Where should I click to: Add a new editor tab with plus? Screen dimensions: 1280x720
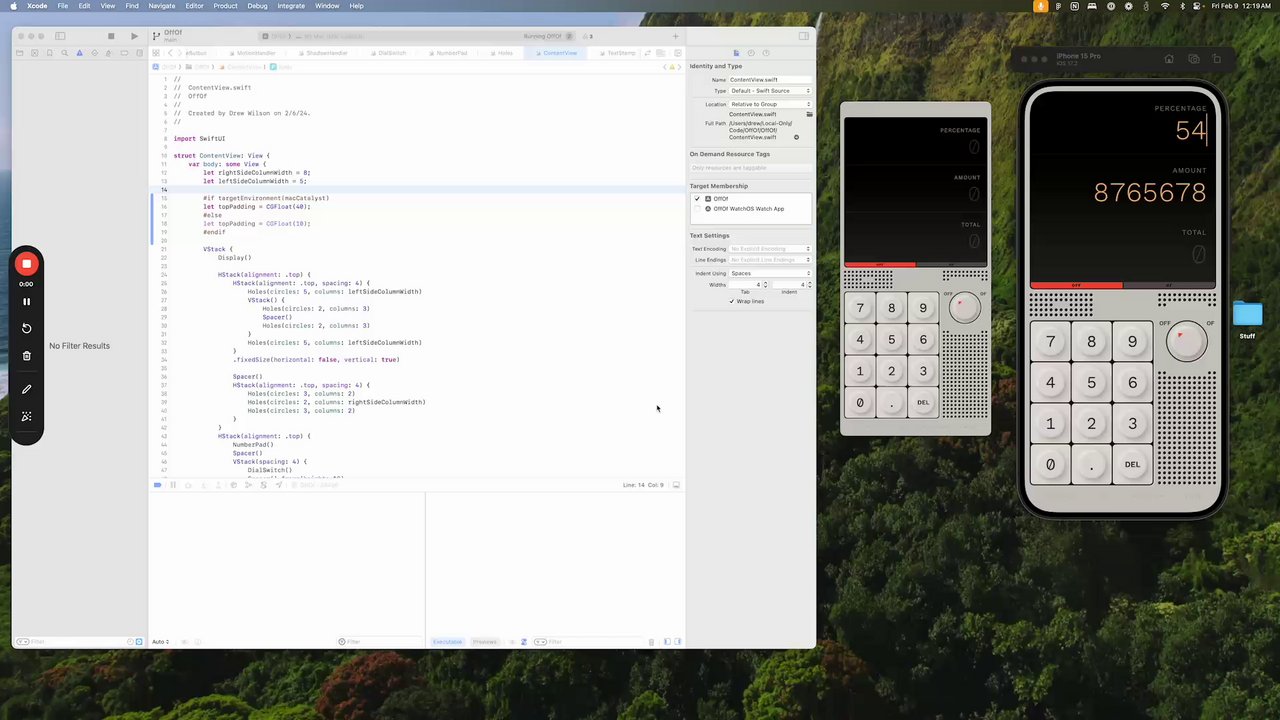click(675, 36)
